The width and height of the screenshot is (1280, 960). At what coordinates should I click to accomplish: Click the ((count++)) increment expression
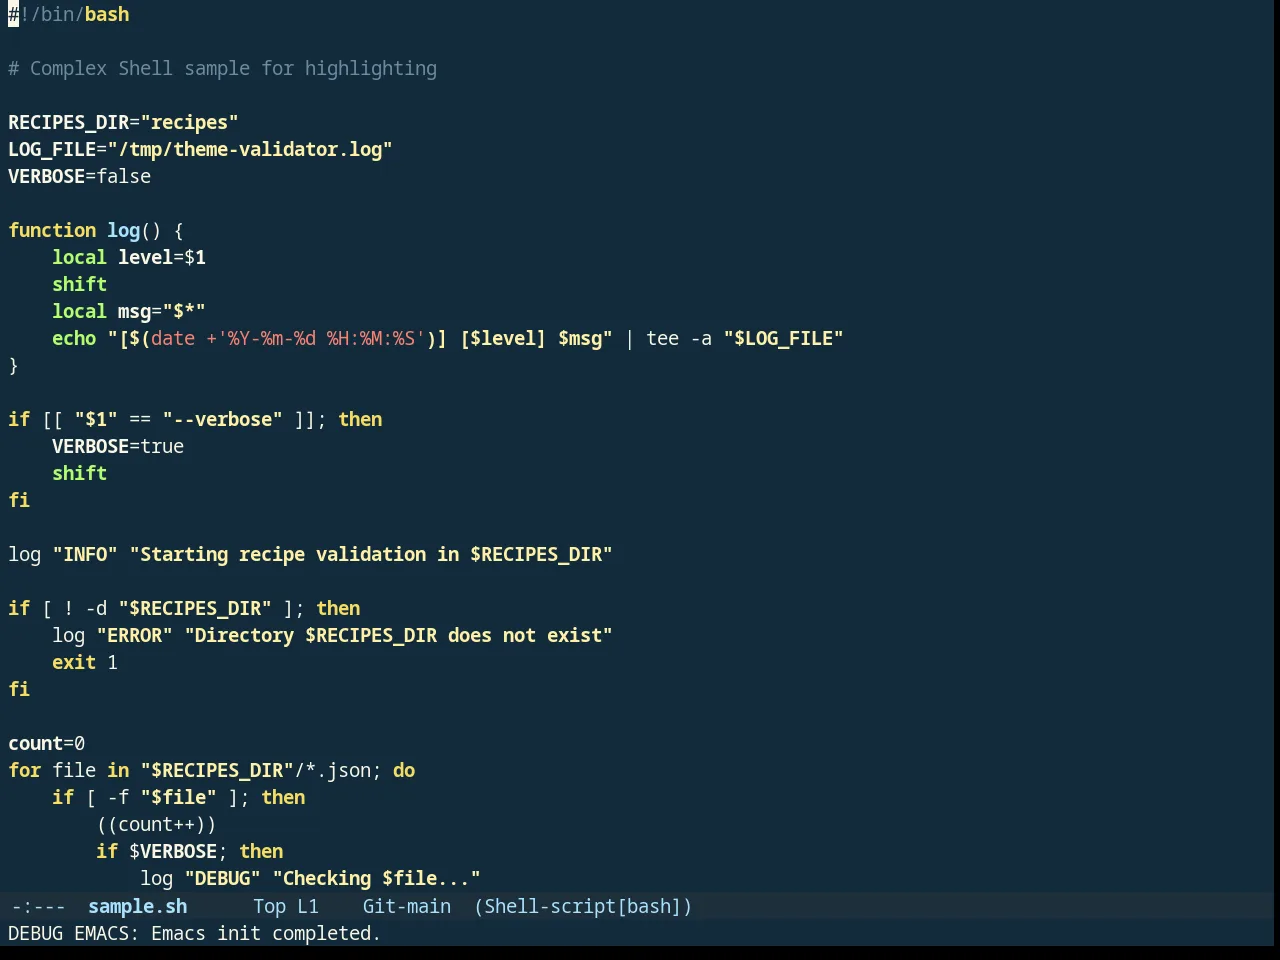pyautogui.click(x=156, y=825)
